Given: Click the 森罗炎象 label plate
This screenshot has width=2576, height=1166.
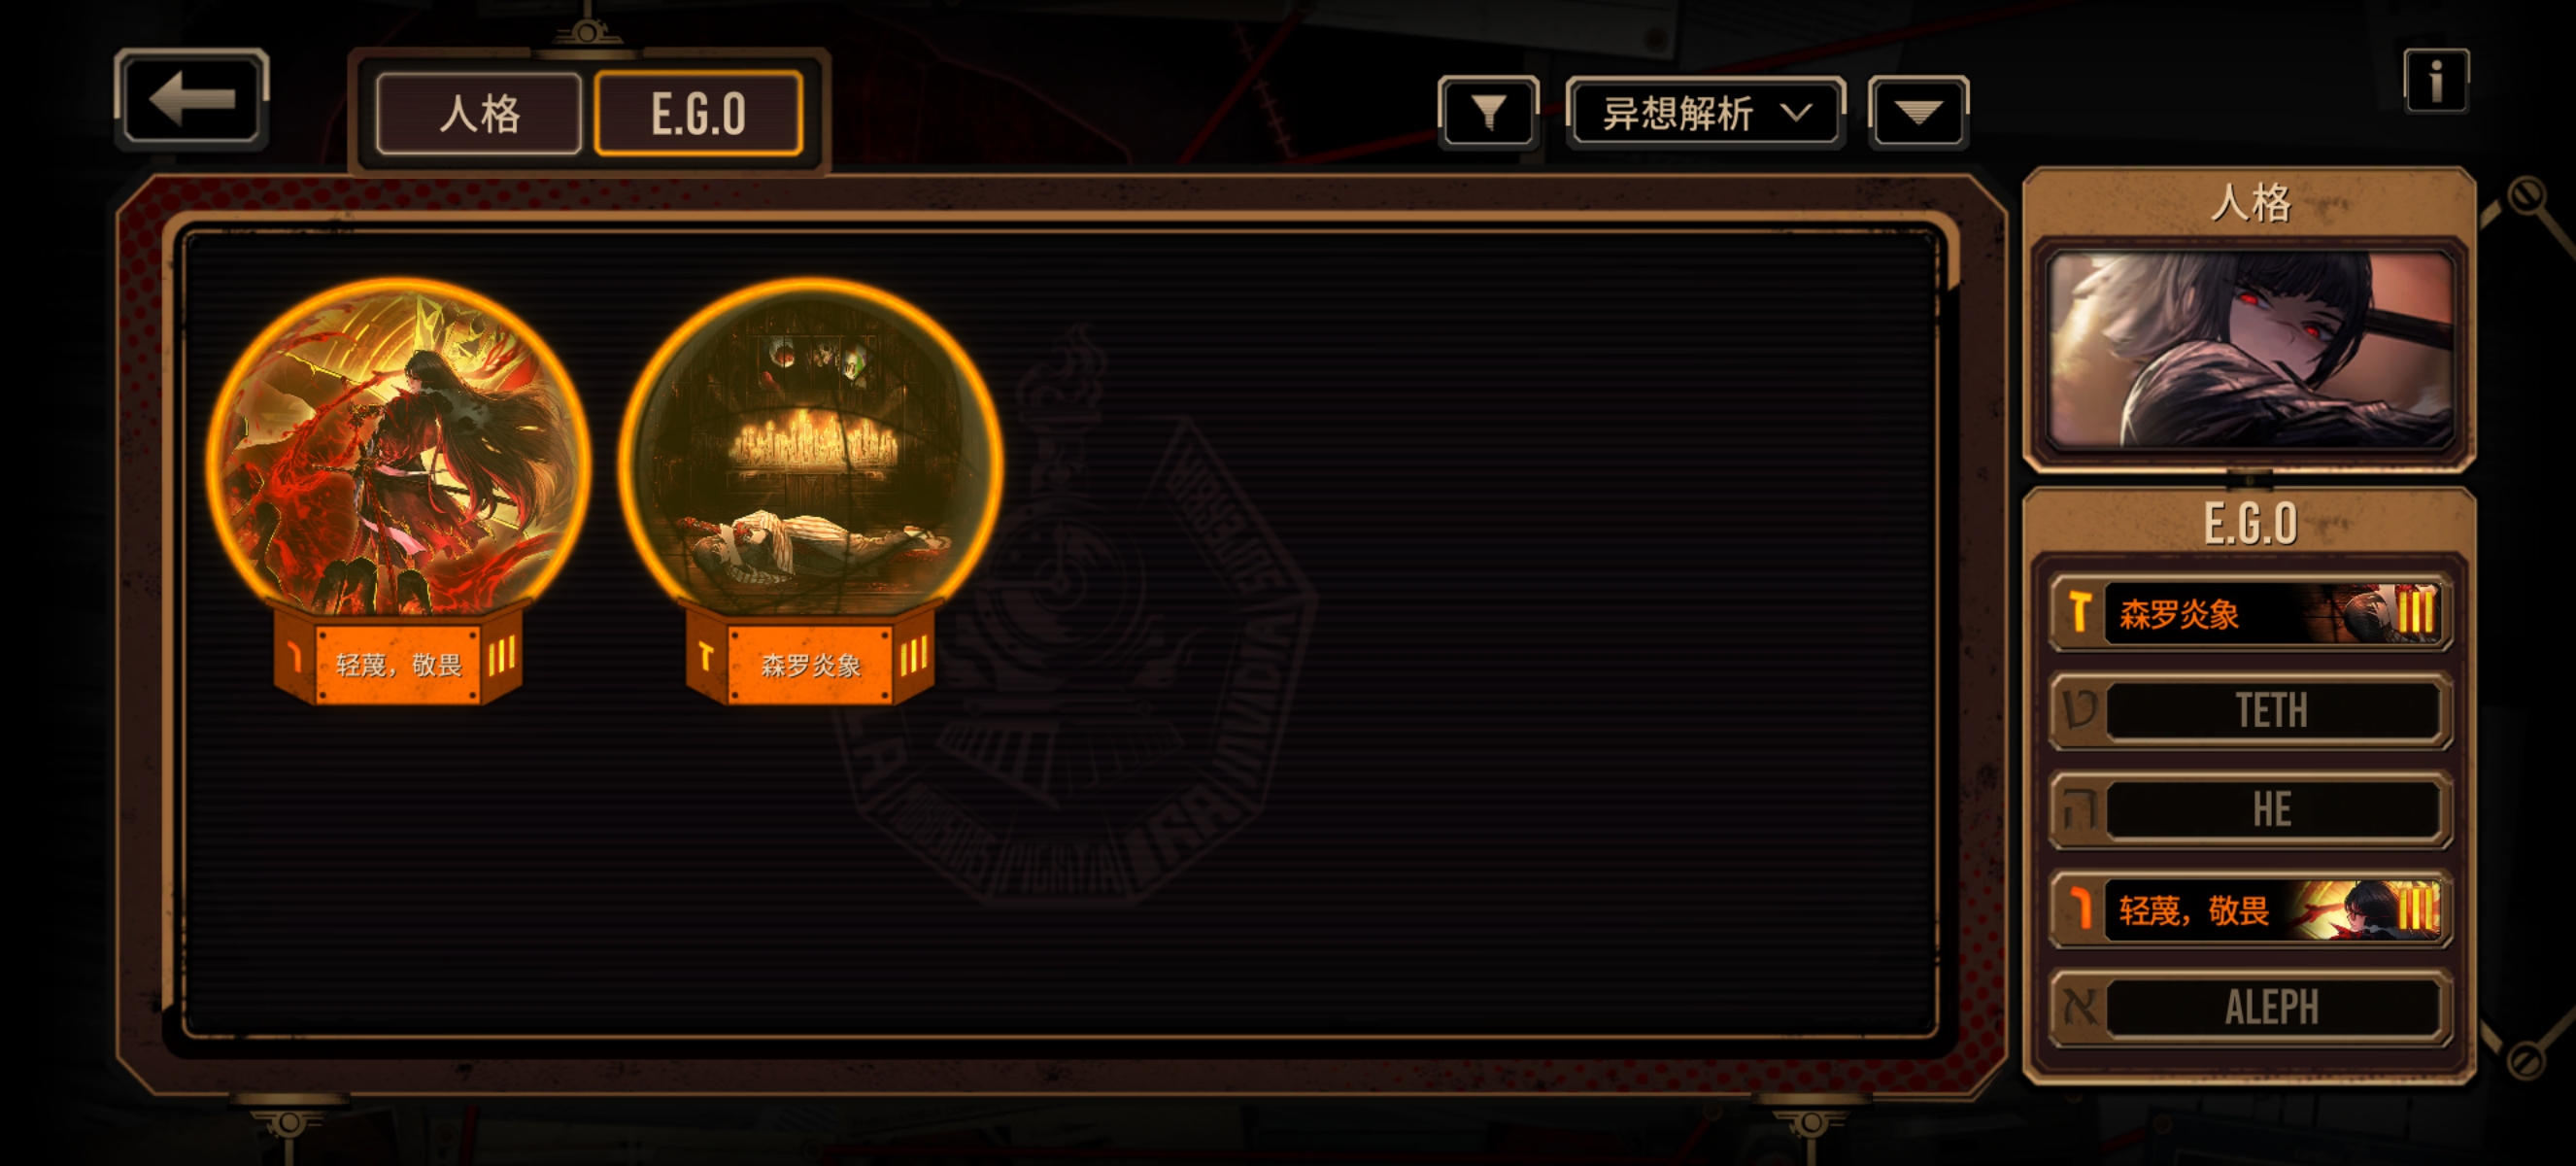Looking at the screenshot, I should point(810,664).
